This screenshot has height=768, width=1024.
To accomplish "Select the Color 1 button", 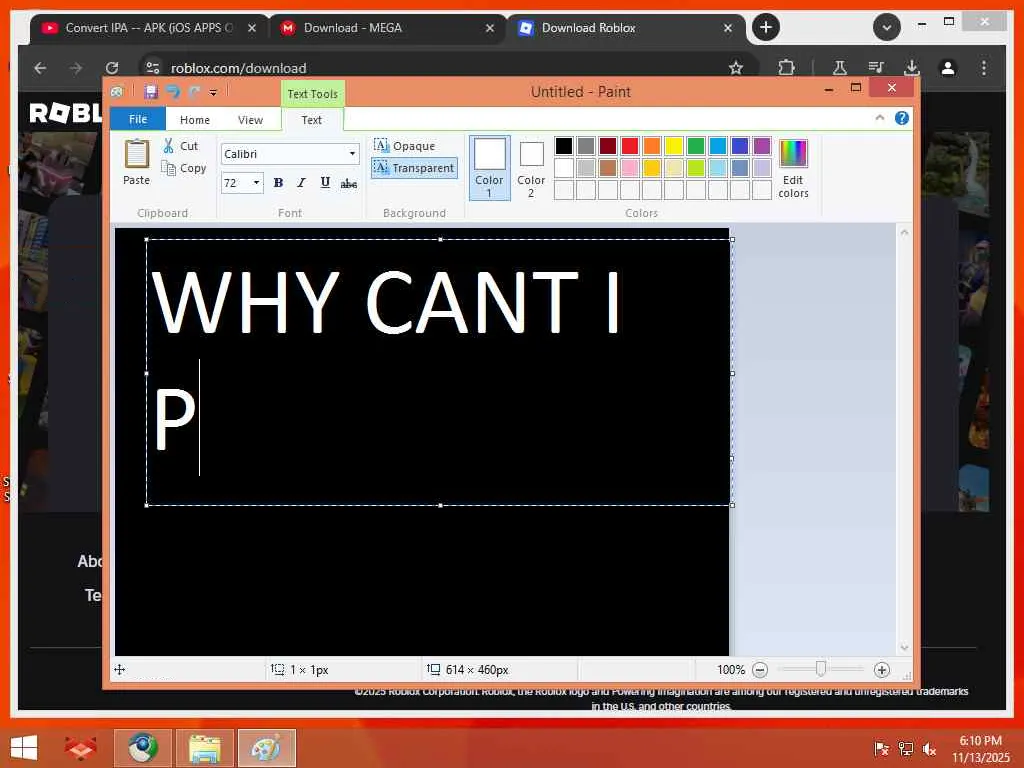I will (489, 168).
